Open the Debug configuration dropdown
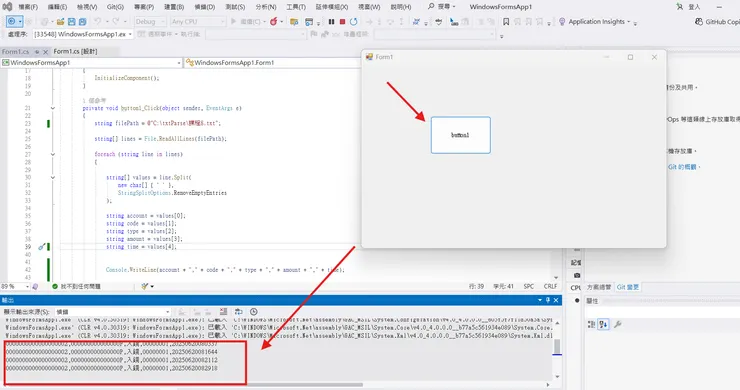This screenshot has width=740, height=390. point(150,22)
